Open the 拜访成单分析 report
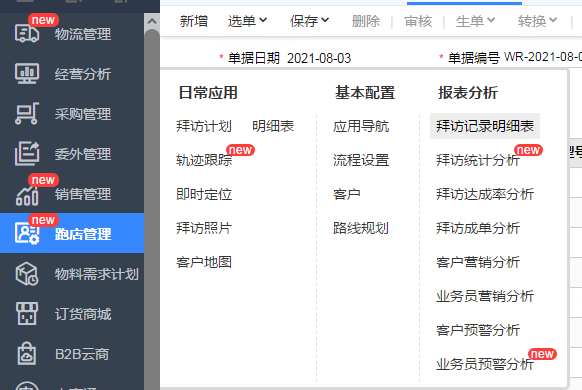Screen dimensions: 582x390 478,228
